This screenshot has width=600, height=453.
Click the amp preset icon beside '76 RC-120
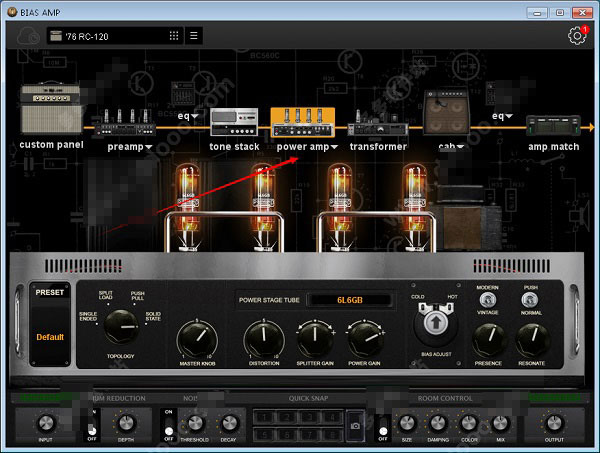[56, 36]
